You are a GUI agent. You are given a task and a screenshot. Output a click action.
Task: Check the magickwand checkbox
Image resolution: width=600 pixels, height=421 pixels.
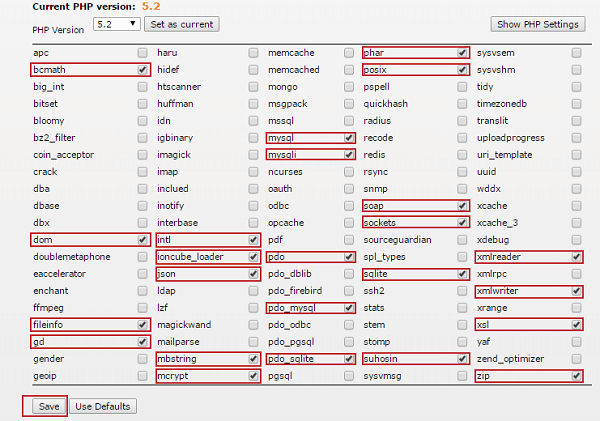(x=253, y=325)
